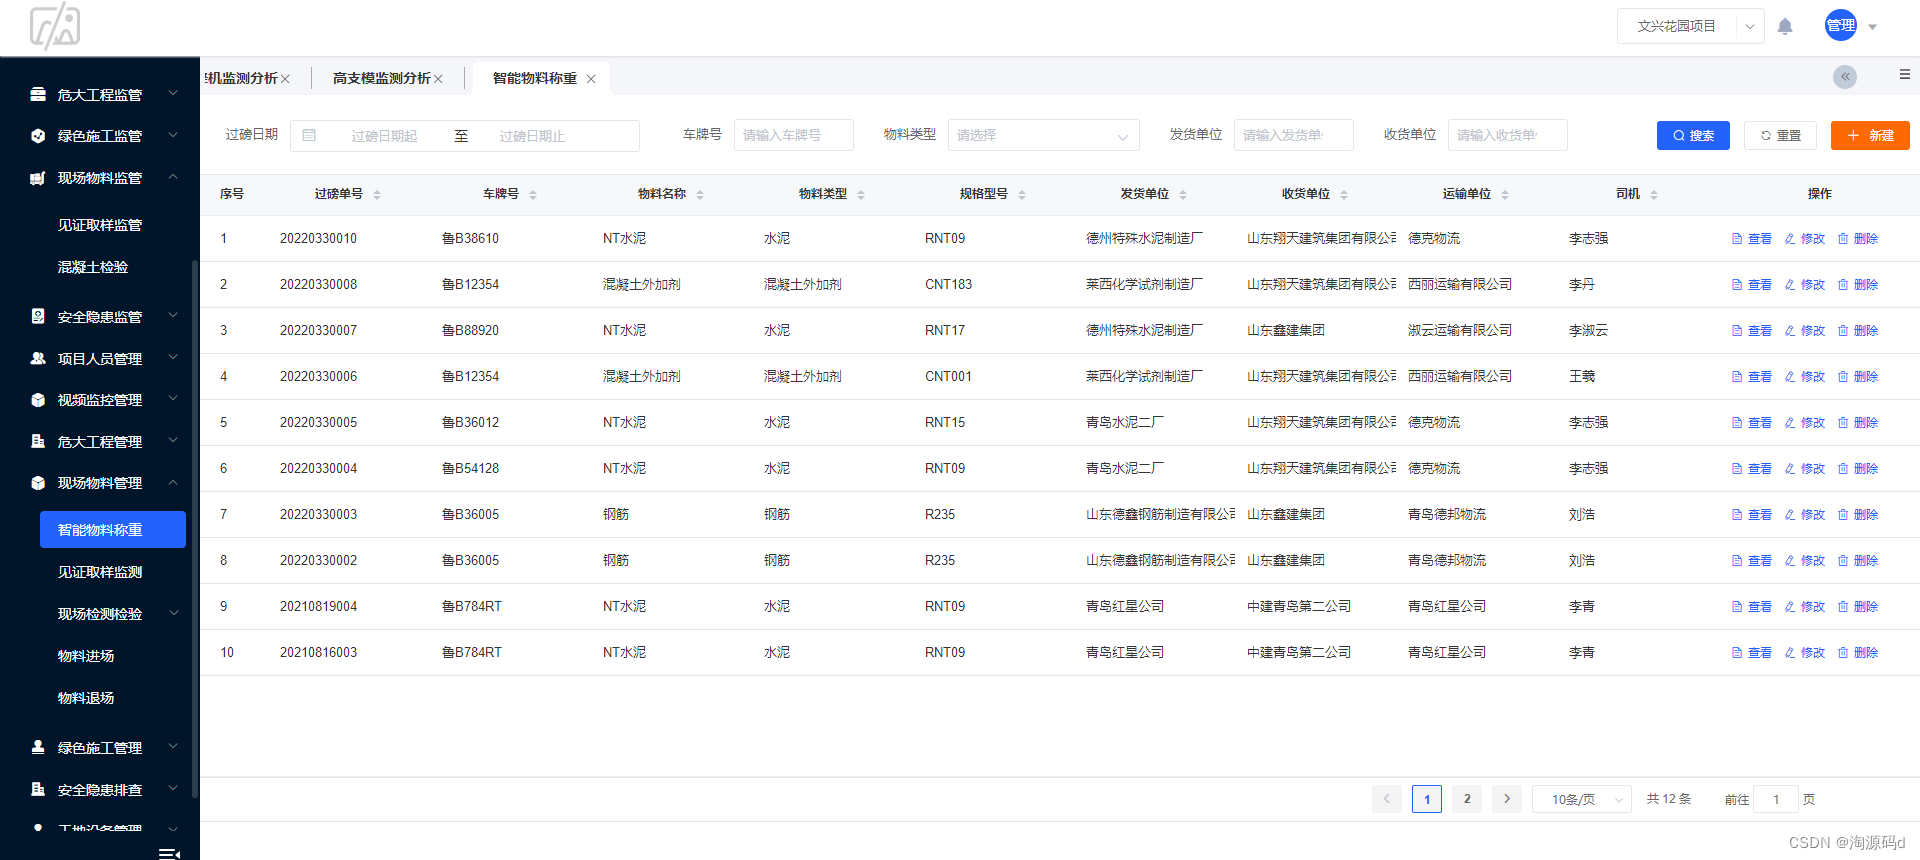1920x860 pixels.
Task: Click the 搜索 search button
Action: click(x=1693, y=135)
